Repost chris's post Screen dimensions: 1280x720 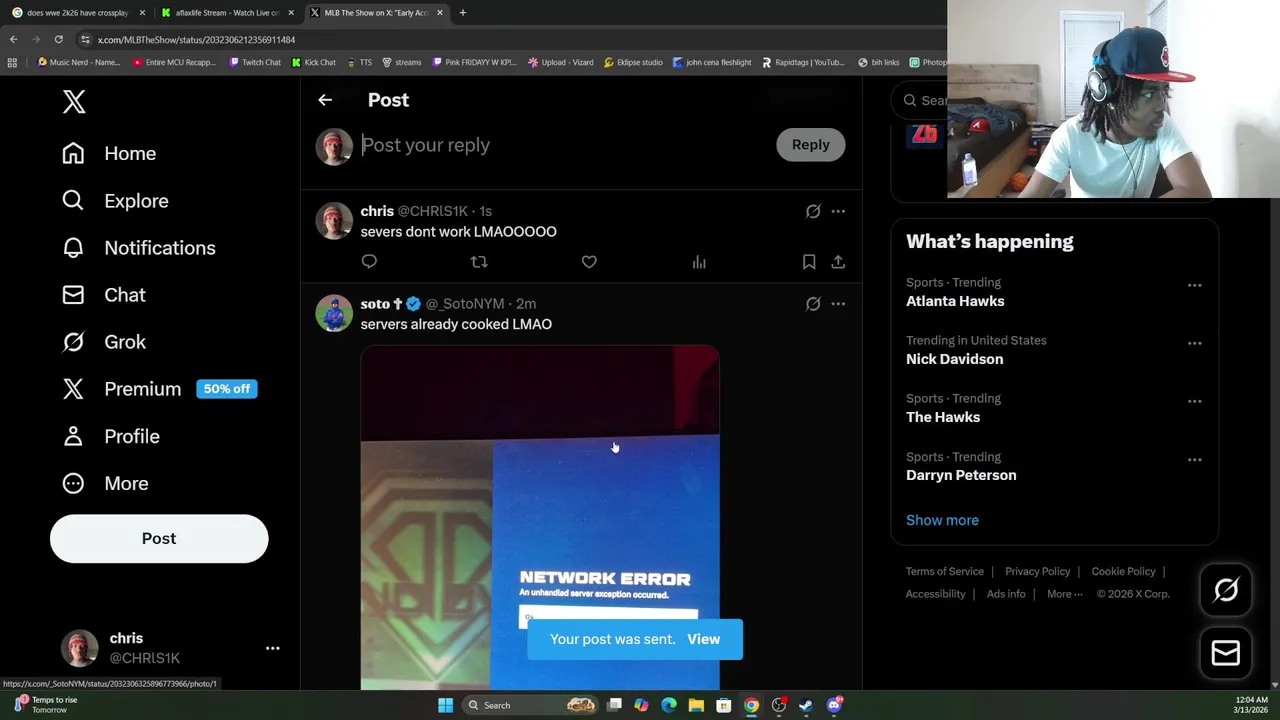point(479,261)
